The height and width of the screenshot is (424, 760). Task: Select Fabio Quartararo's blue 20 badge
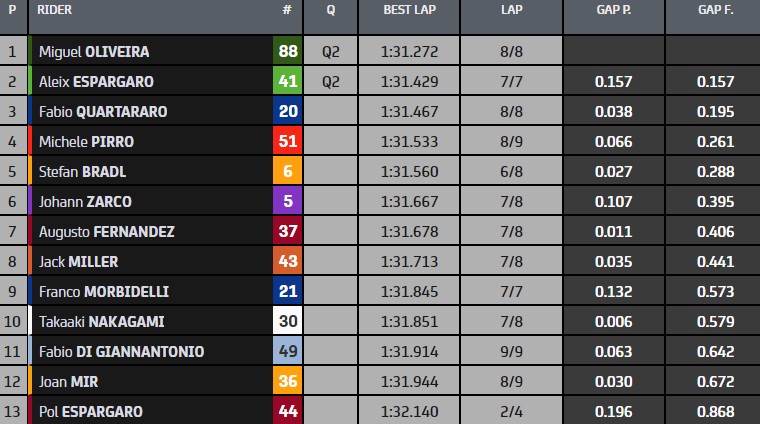[287, 111]
